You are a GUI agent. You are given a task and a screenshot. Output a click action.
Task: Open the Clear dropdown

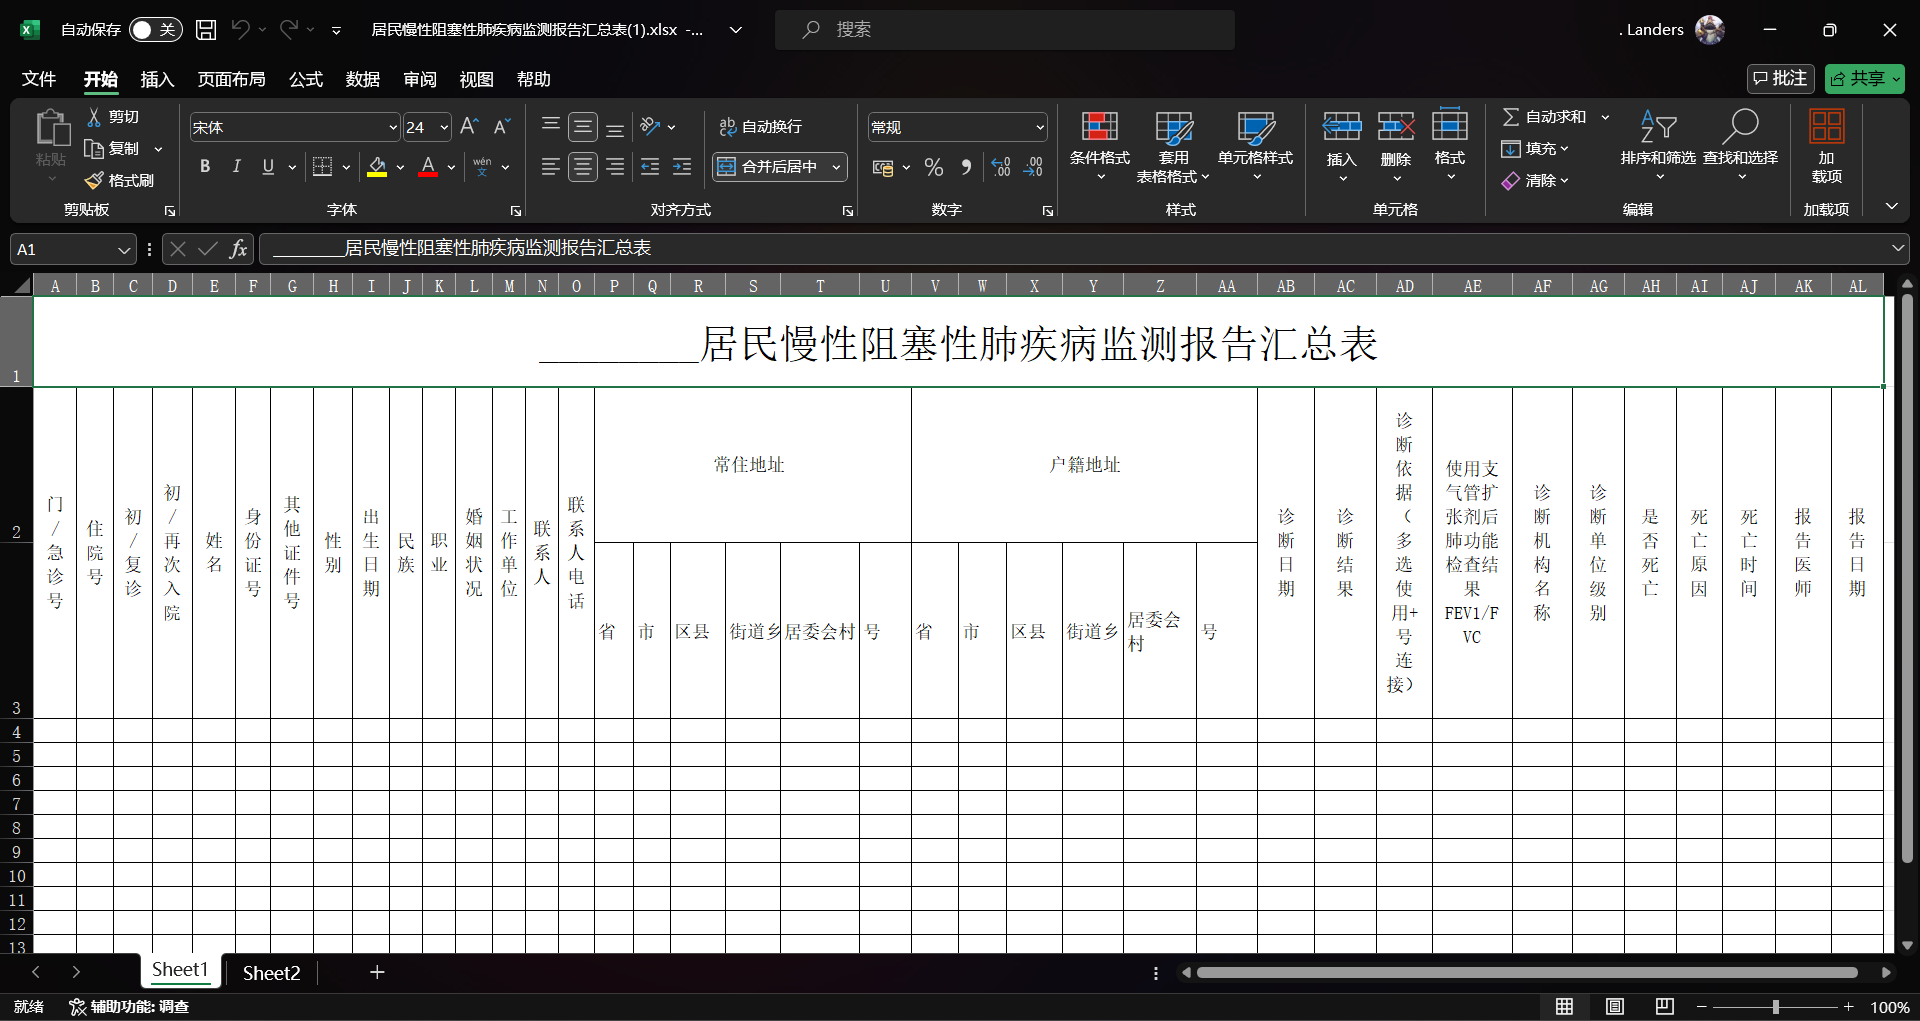click(1536, 181)
